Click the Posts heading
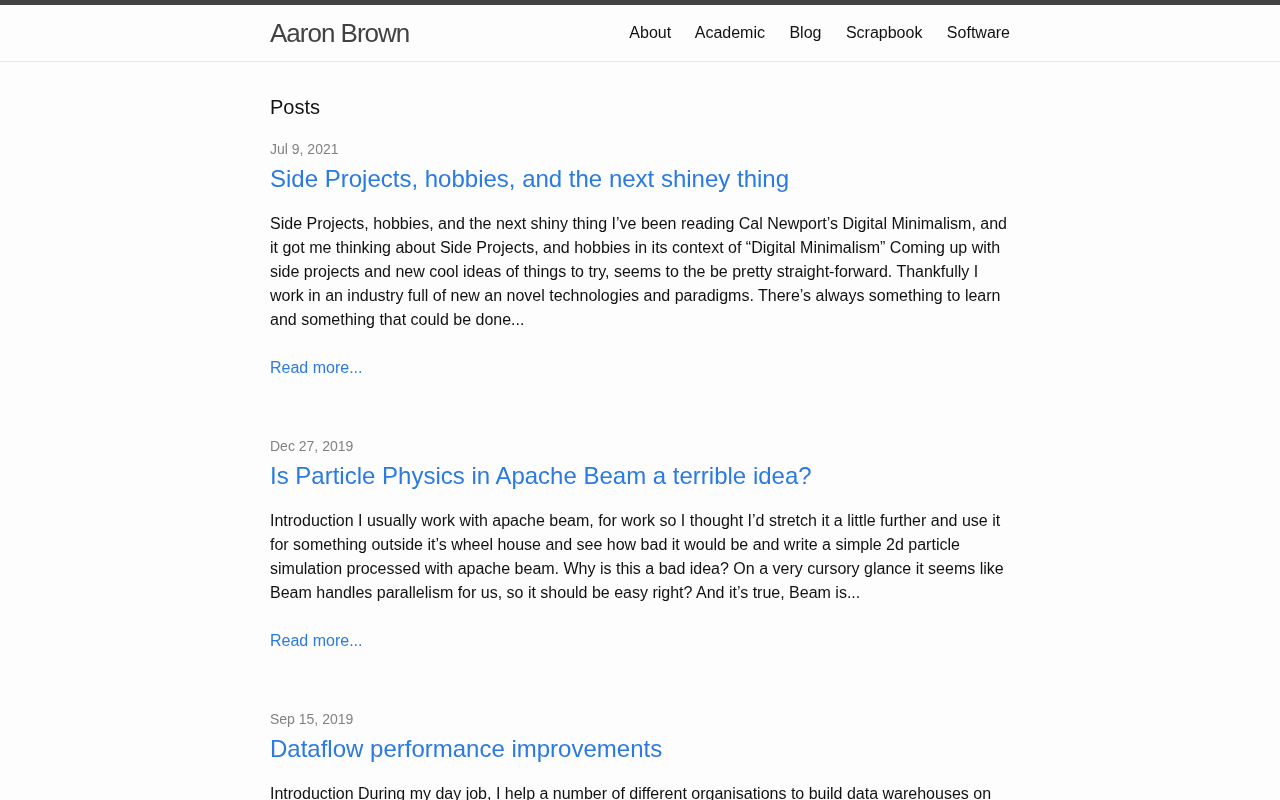 coord(295,107)
